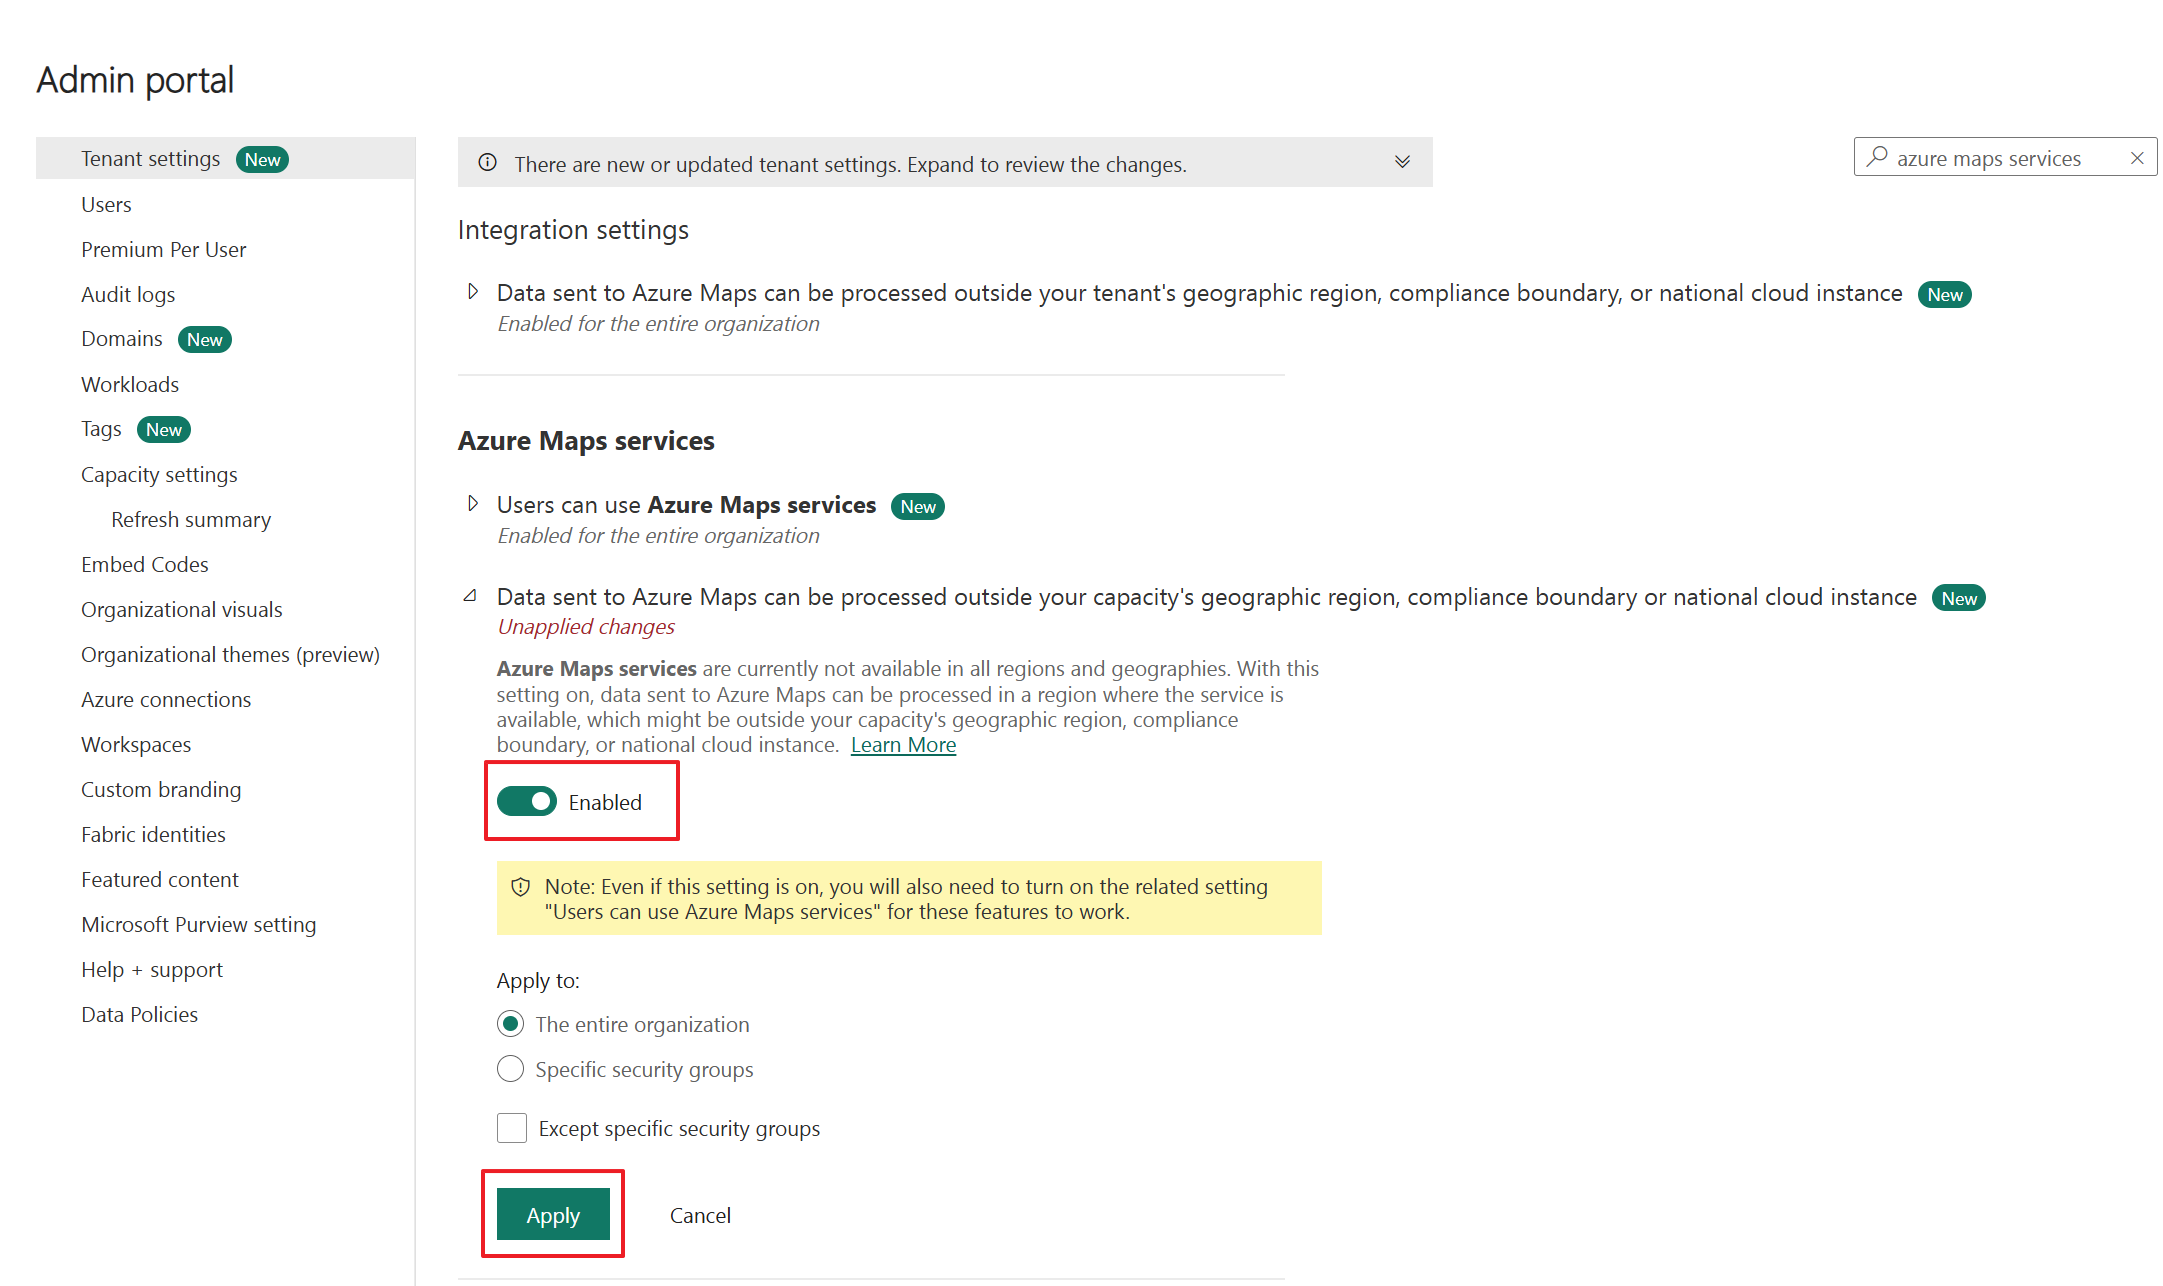
Task: Collapse the capacity's geographic region setting
Action: (x=471, y=596)
